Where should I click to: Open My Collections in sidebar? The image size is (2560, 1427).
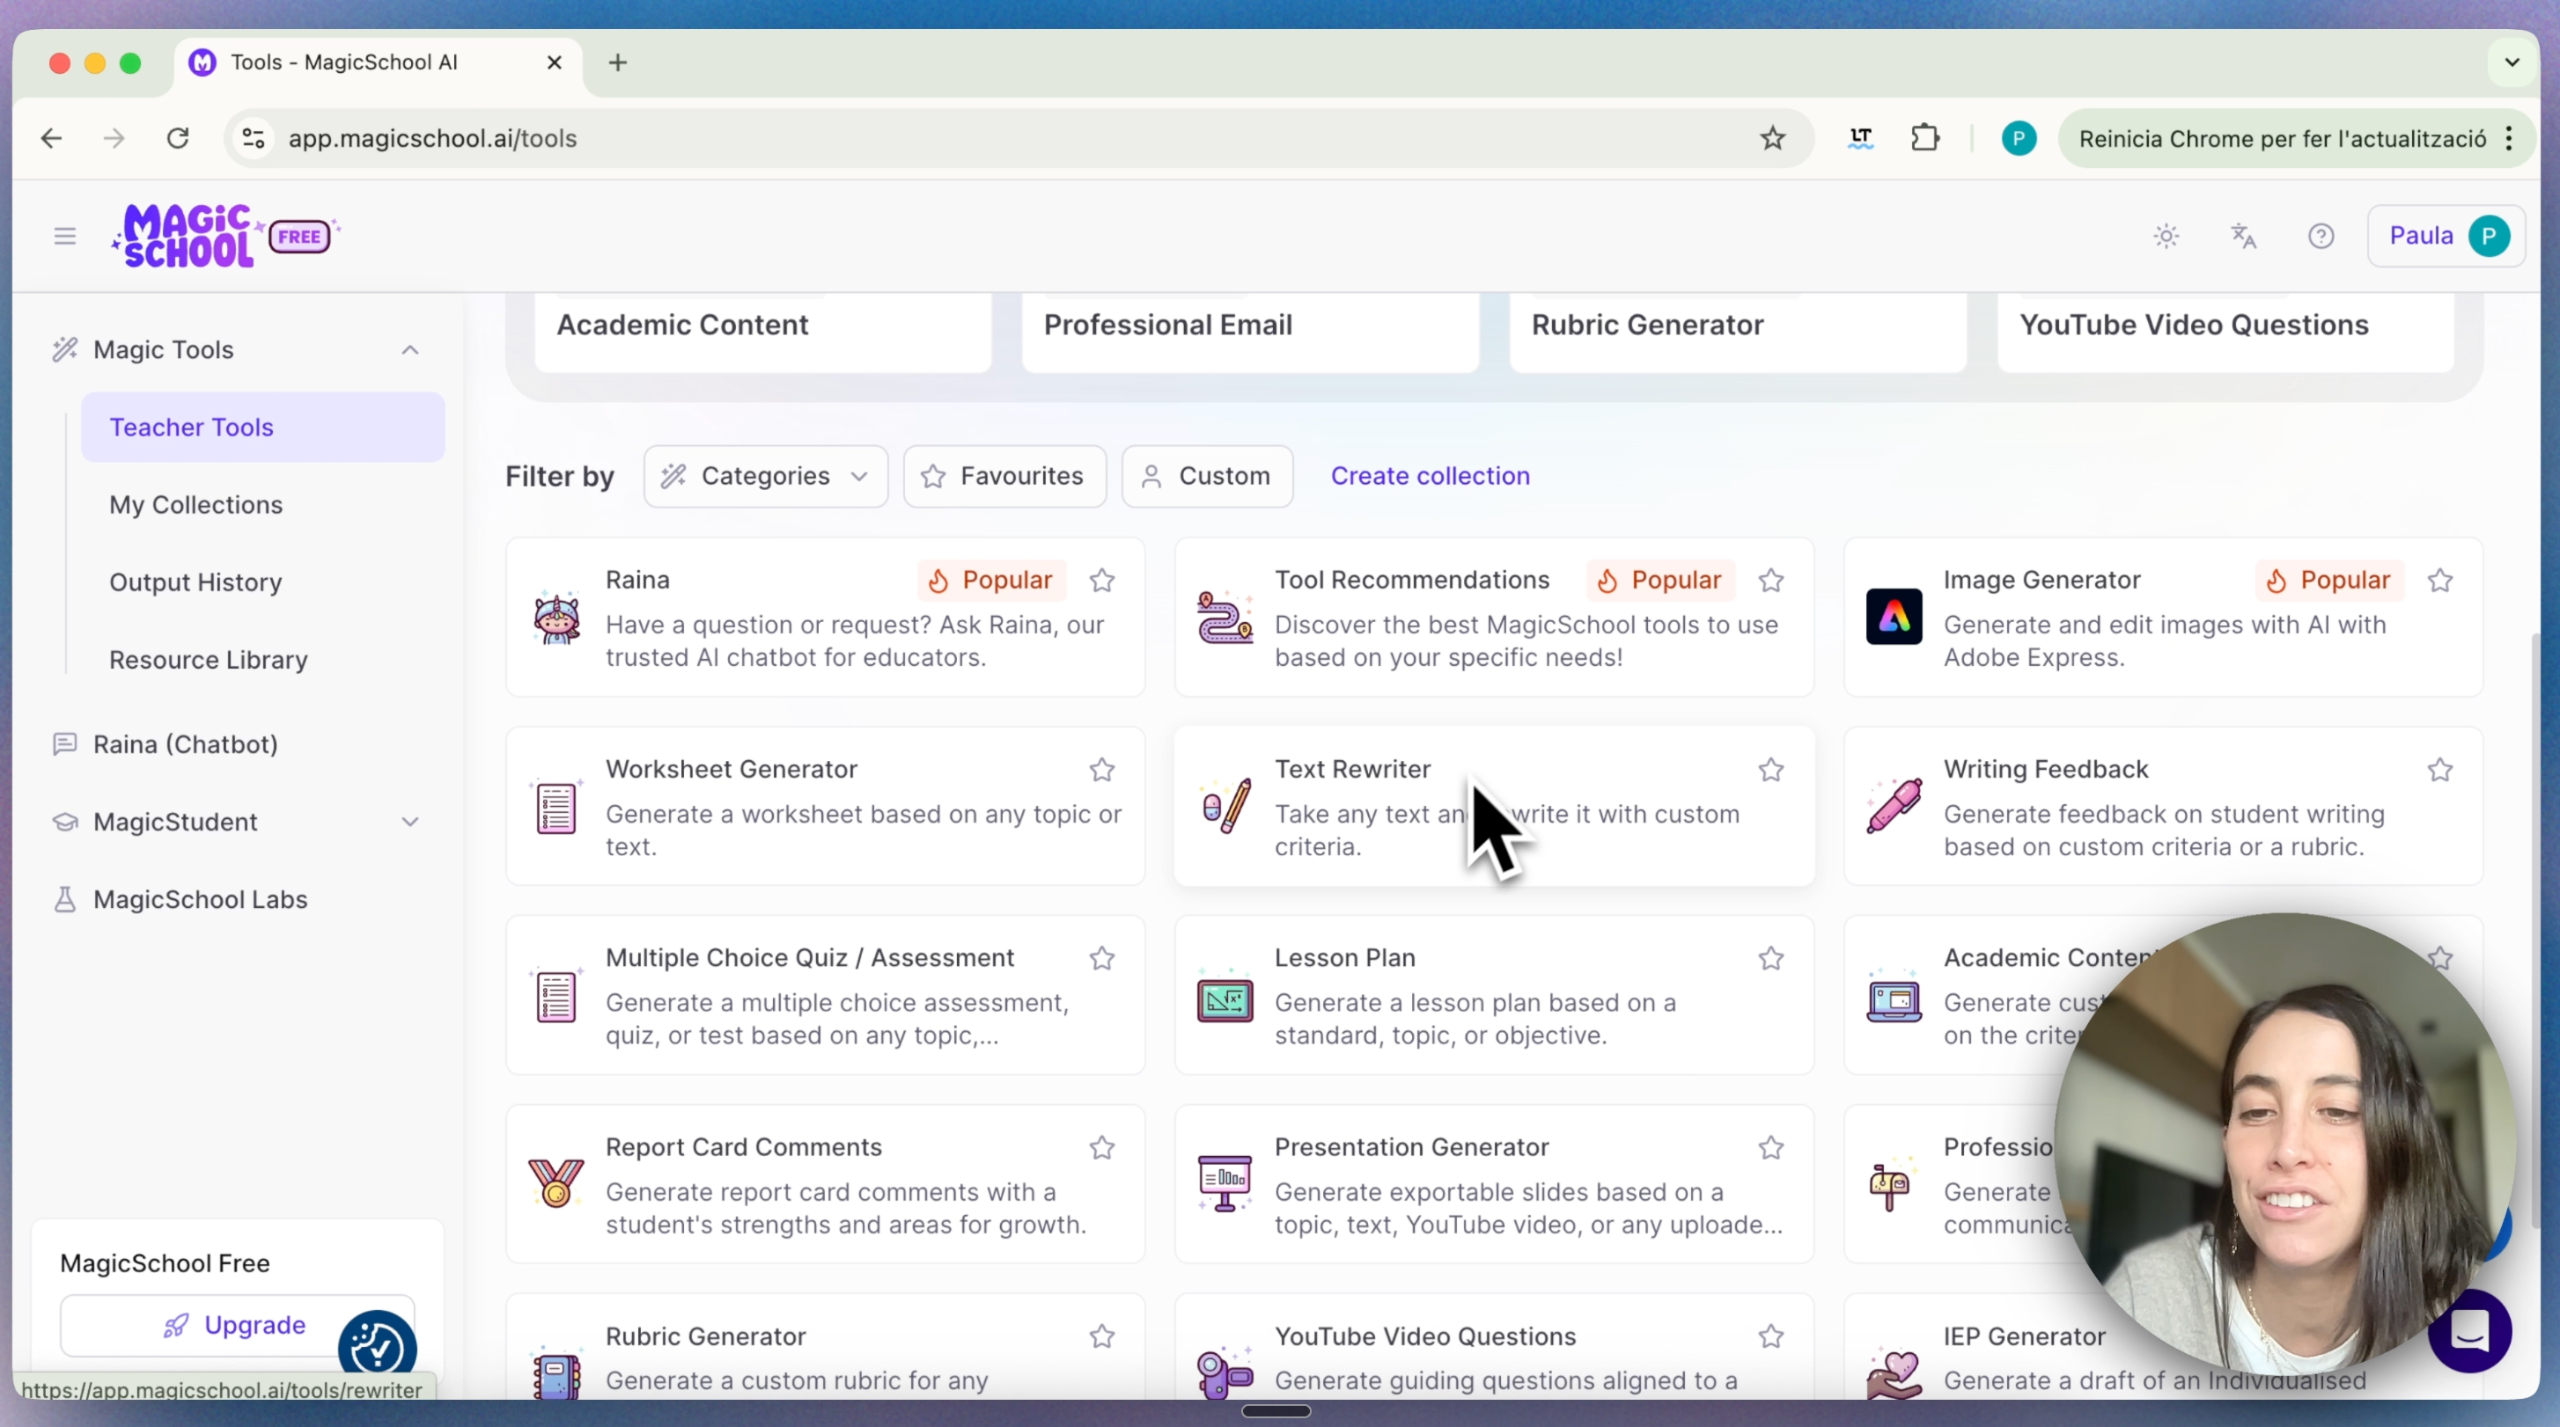tap(196, 505)
